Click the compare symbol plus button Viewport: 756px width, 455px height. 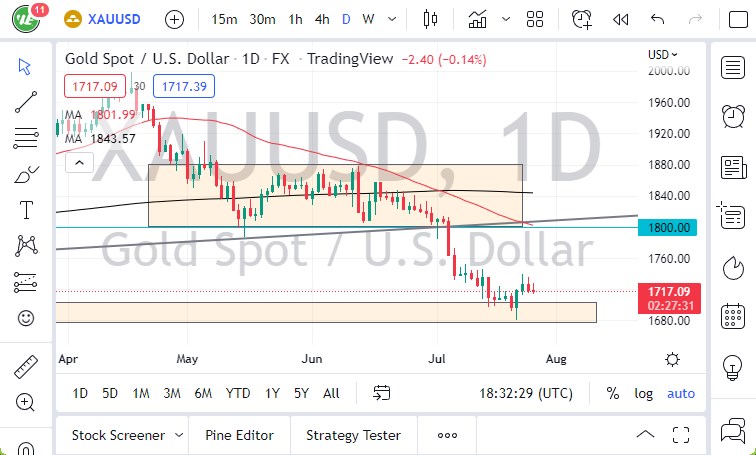pyautogui.click(x=174, y=19)
